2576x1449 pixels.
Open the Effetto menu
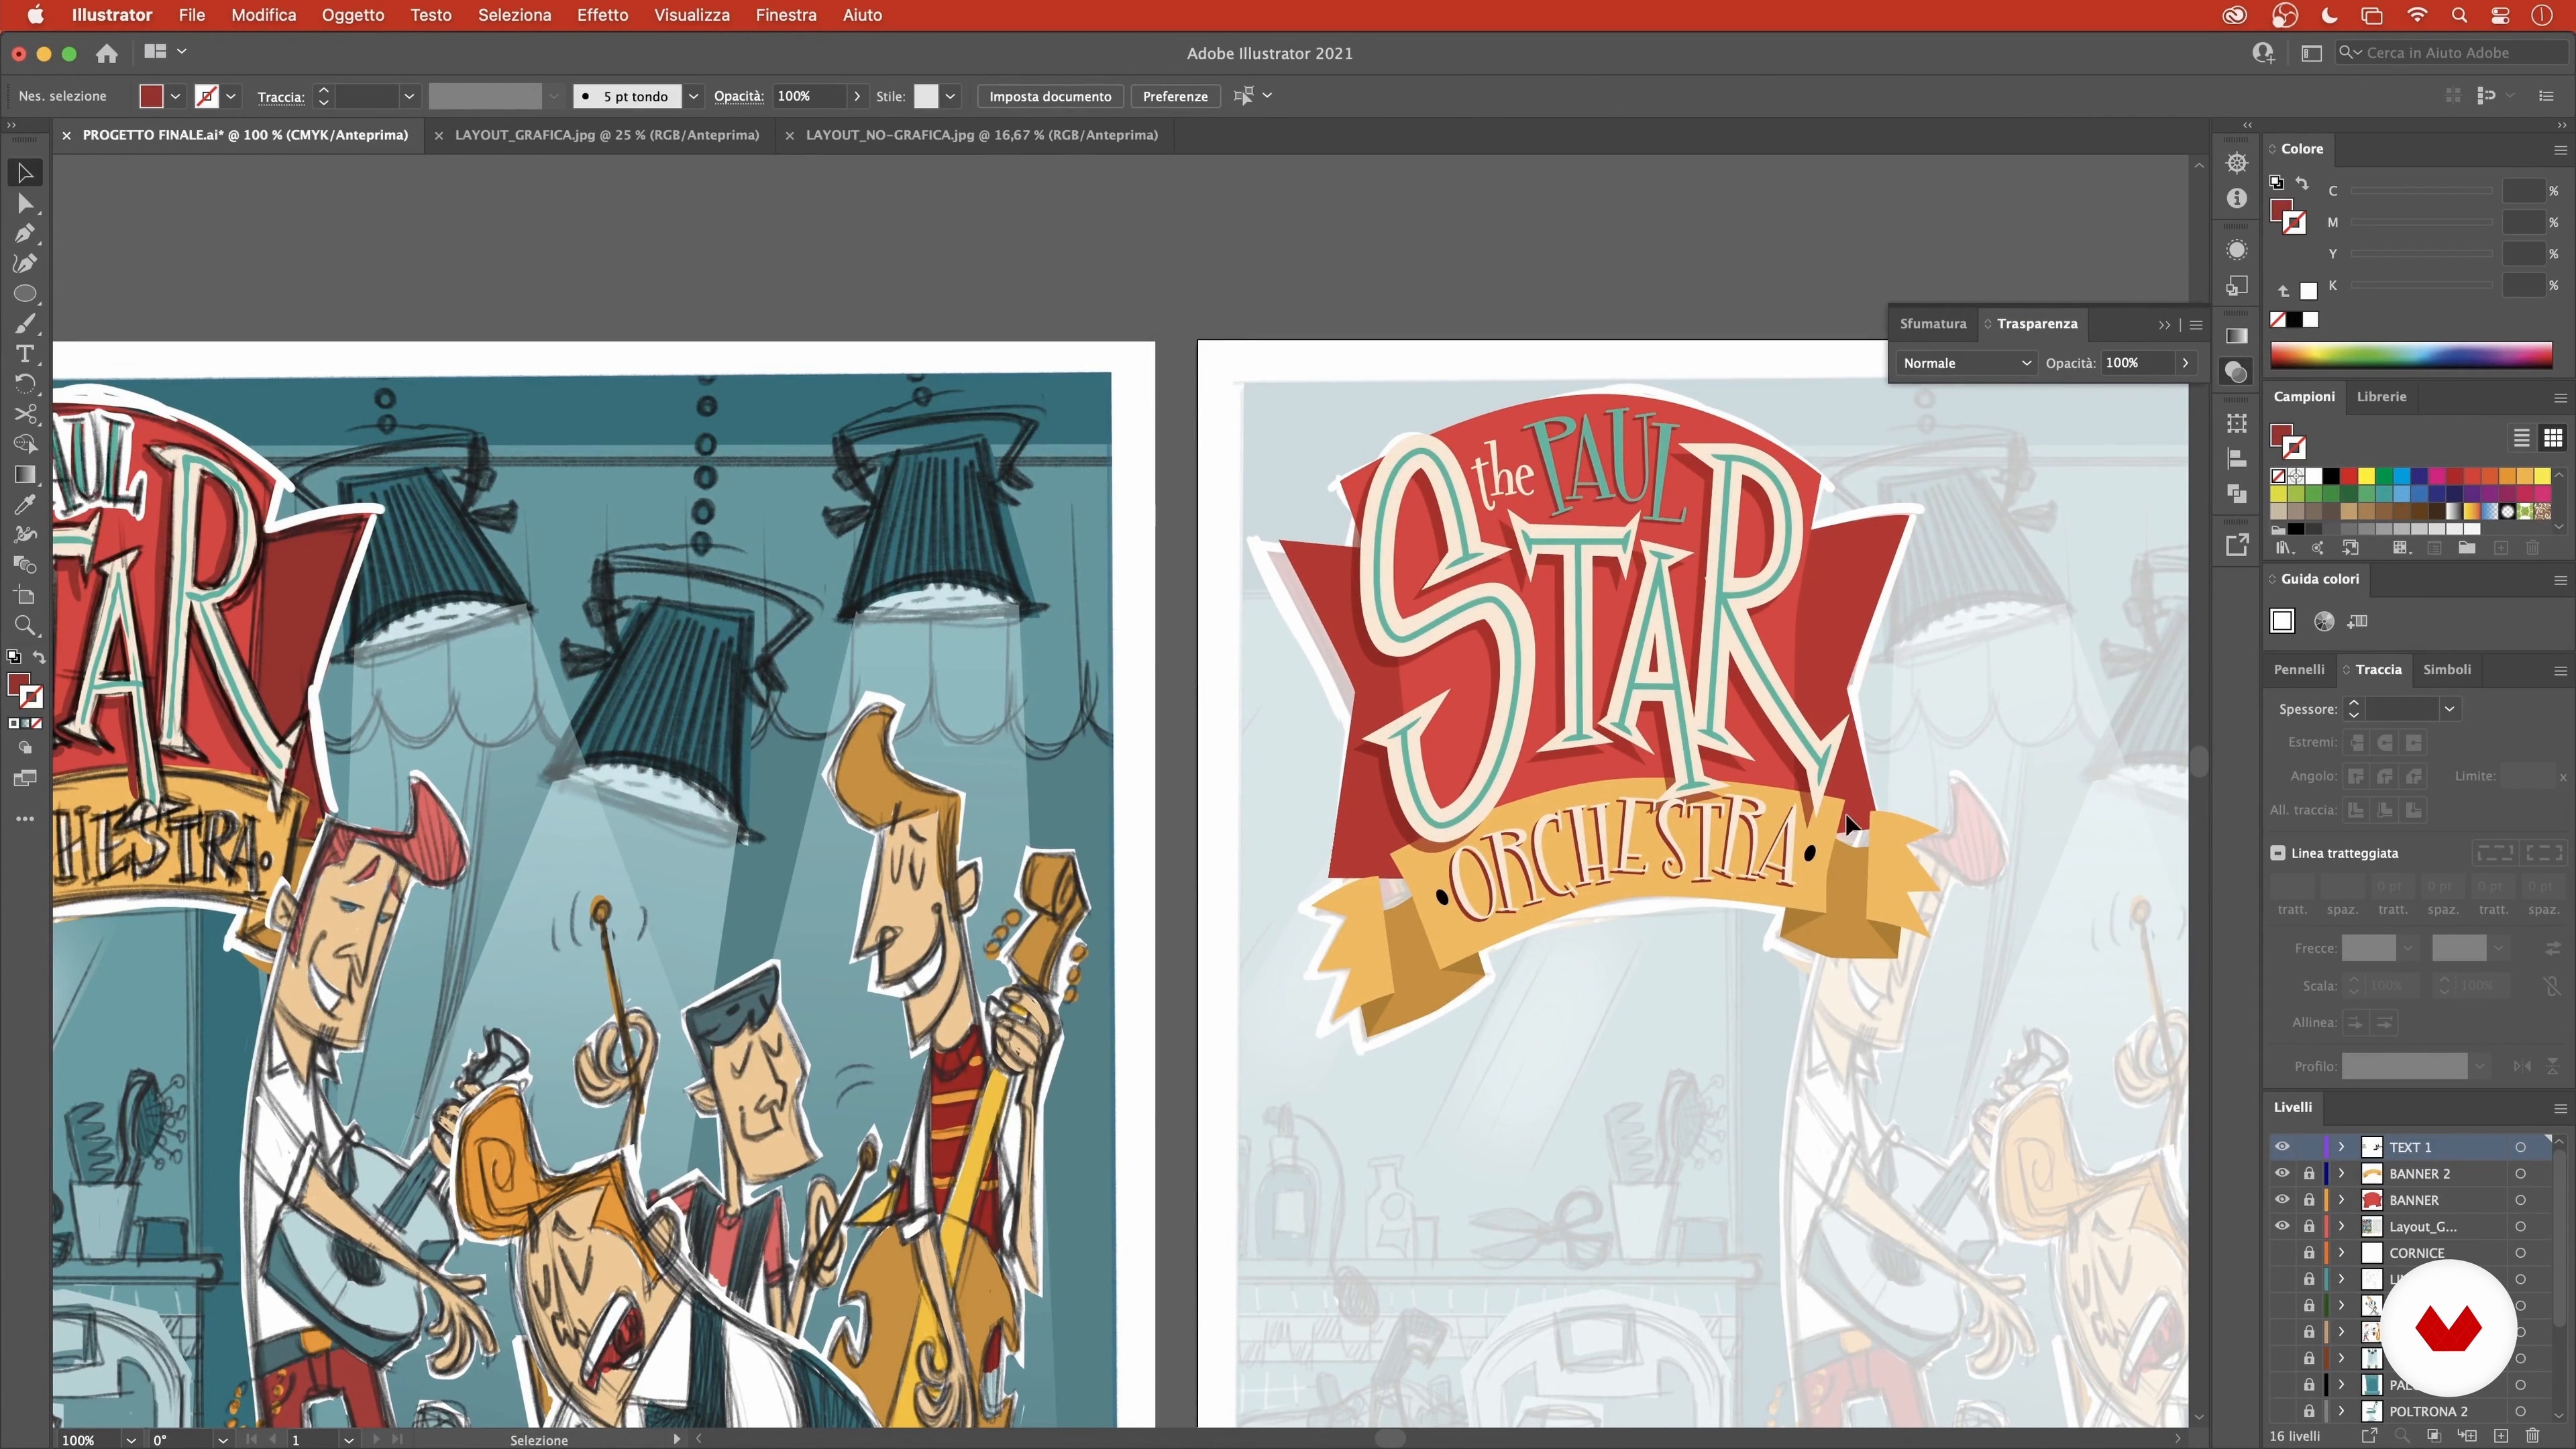coord(602,15)
